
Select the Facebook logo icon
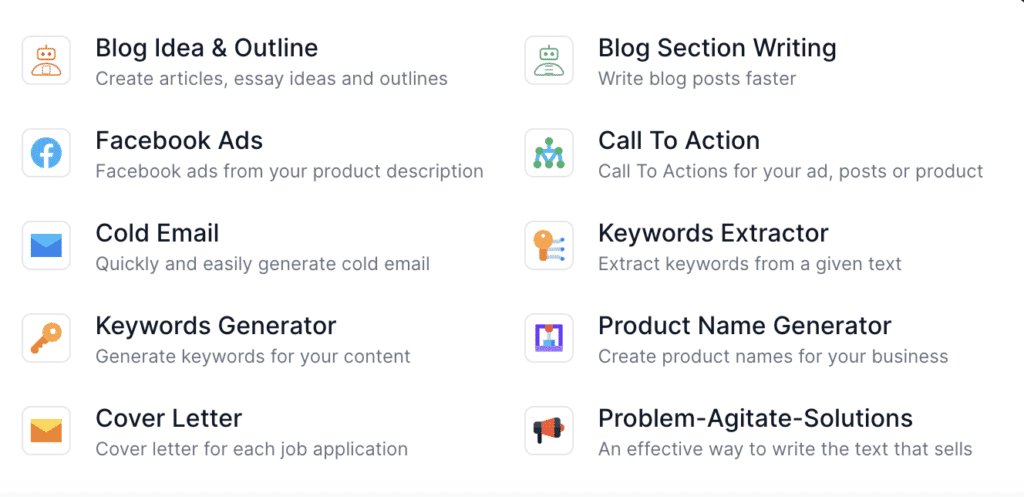tap(46, 153)
